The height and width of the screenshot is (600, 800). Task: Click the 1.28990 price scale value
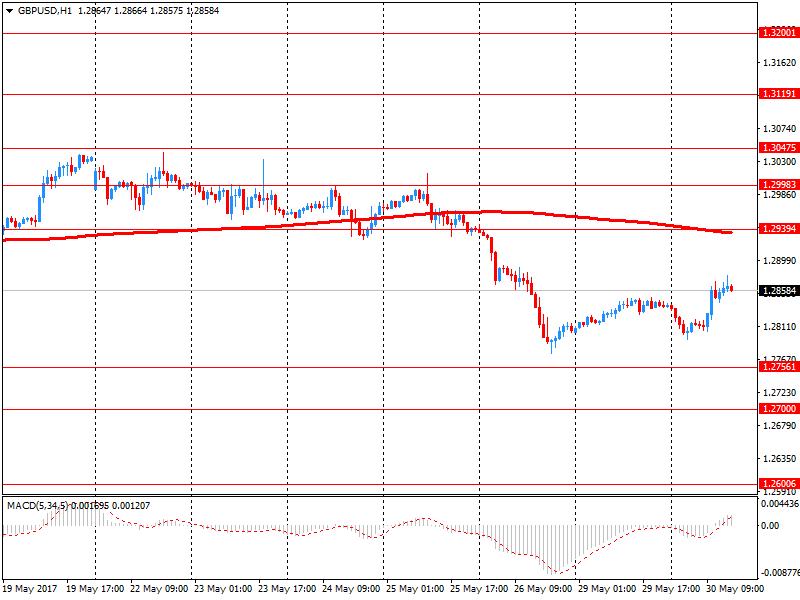780,261
